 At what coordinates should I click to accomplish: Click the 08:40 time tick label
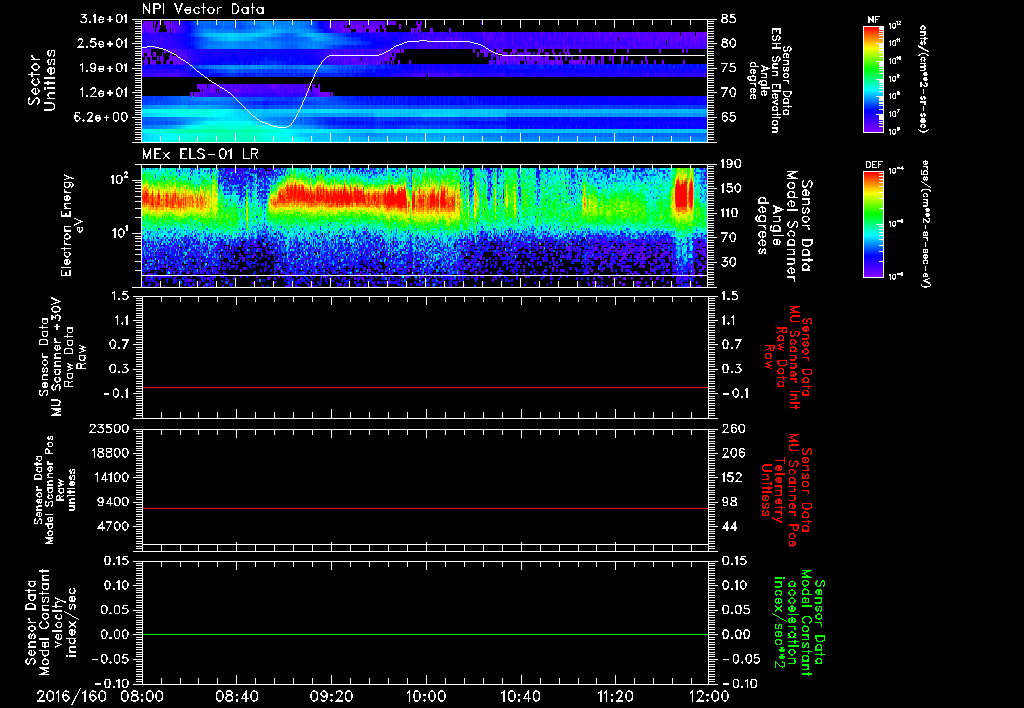pyautogui.click(x=236, y=696)
